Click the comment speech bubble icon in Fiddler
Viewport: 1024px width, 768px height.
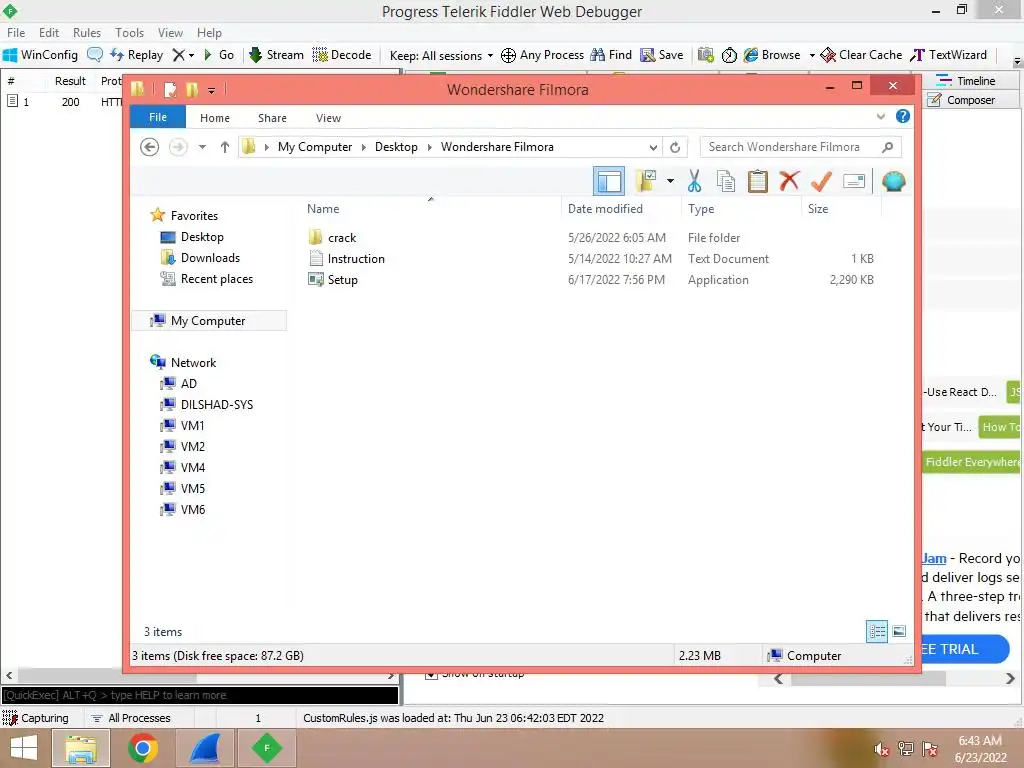(95, 55)
